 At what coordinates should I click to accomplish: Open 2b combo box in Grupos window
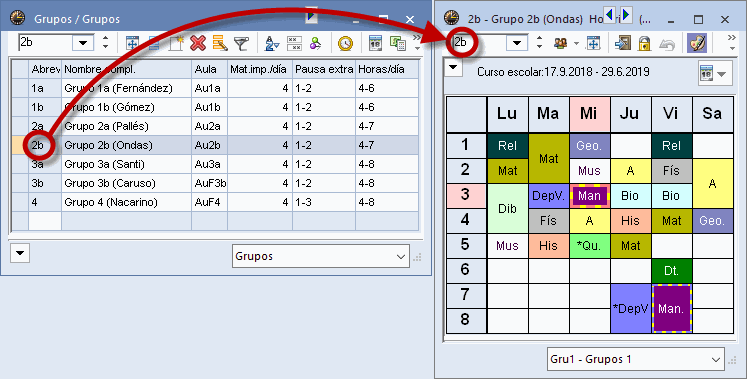(x=83, y=43)
